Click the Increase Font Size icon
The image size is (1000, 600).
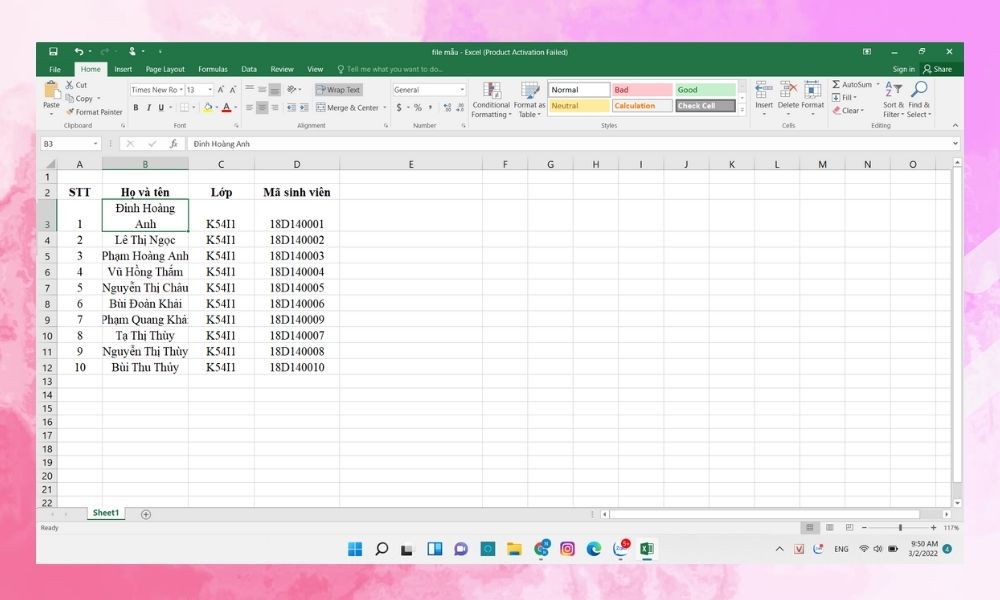[x=220, y=90]
